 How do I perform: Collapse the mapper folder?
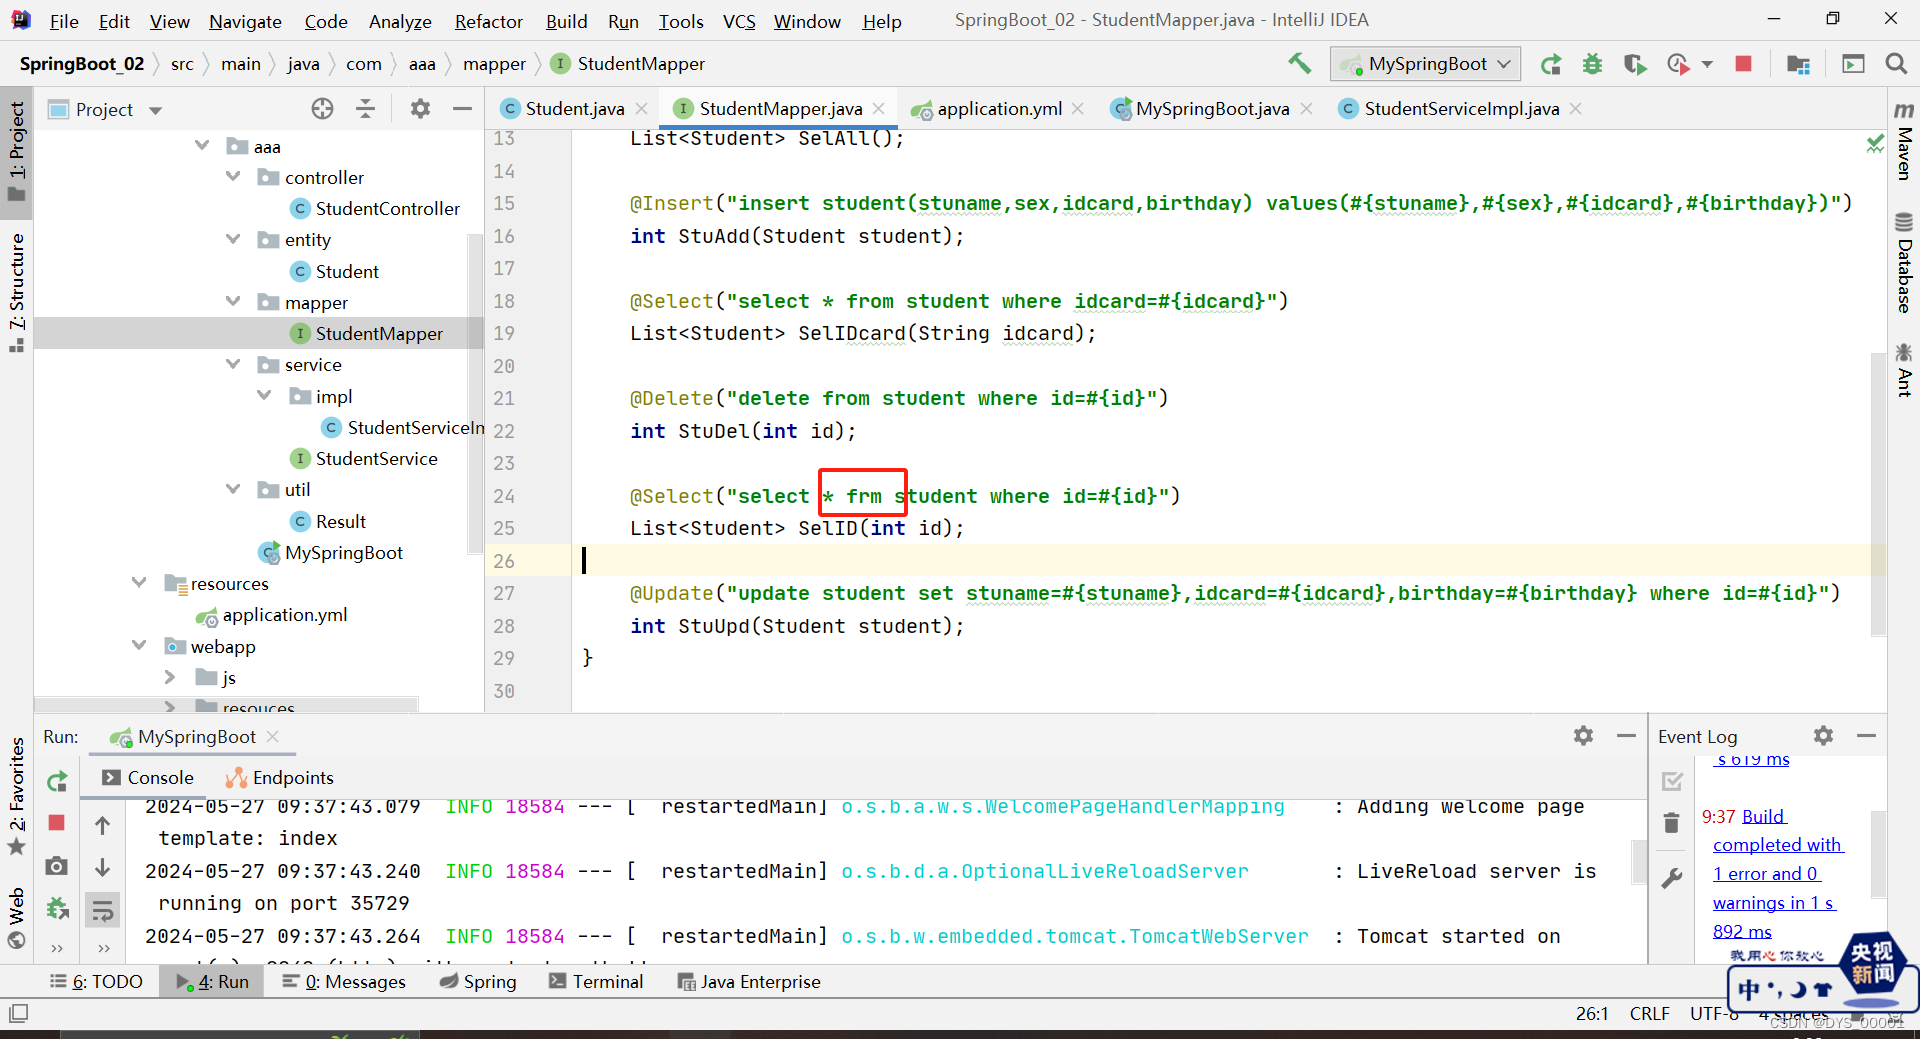tap(233, 302)
